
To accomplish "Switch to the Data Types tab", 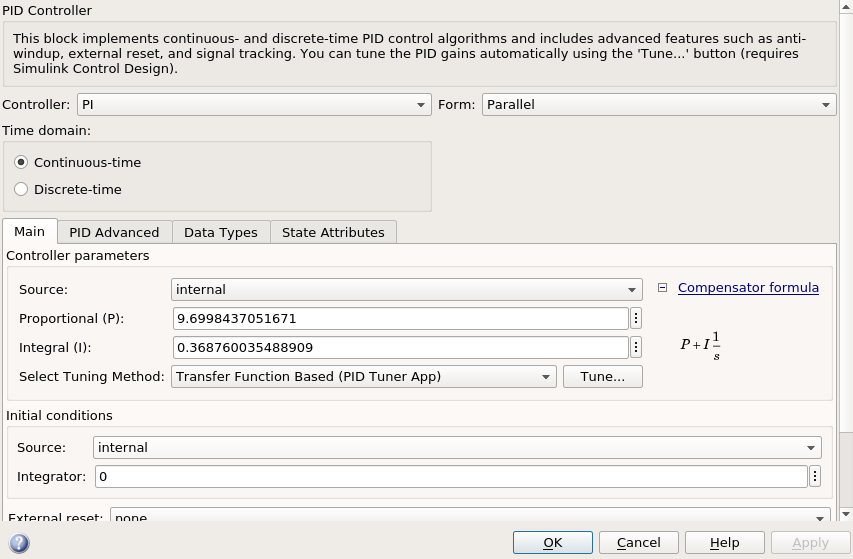I will [x=221, y=233].
